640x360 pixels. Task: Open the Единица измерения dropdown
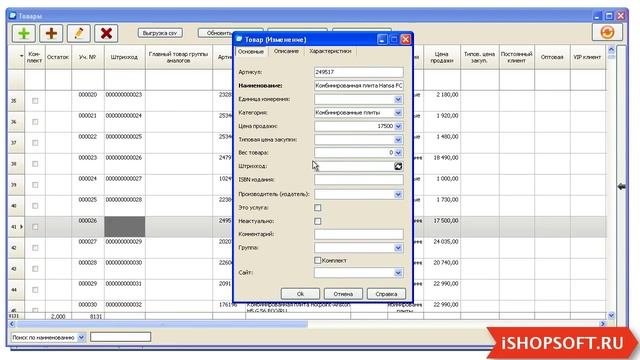[398, 99]
